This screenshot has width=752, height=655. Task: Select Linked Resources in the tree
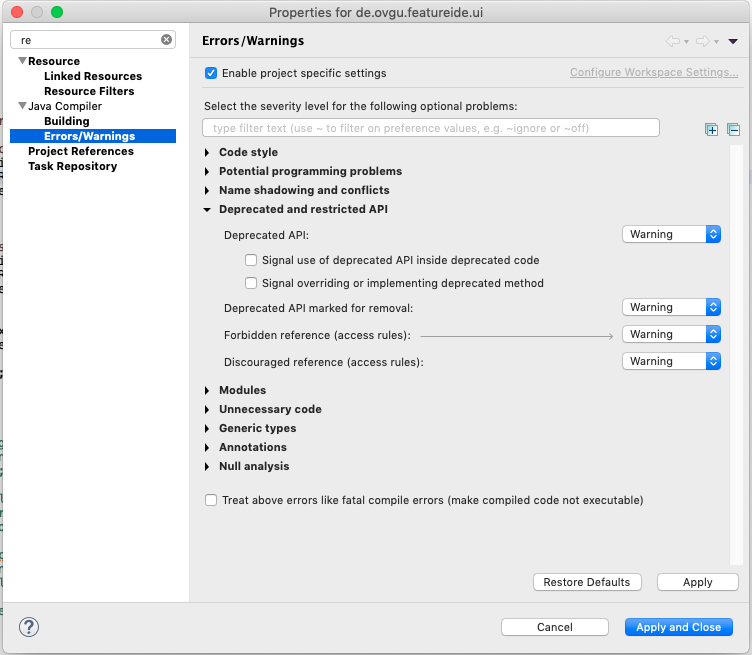click(93, 76)
